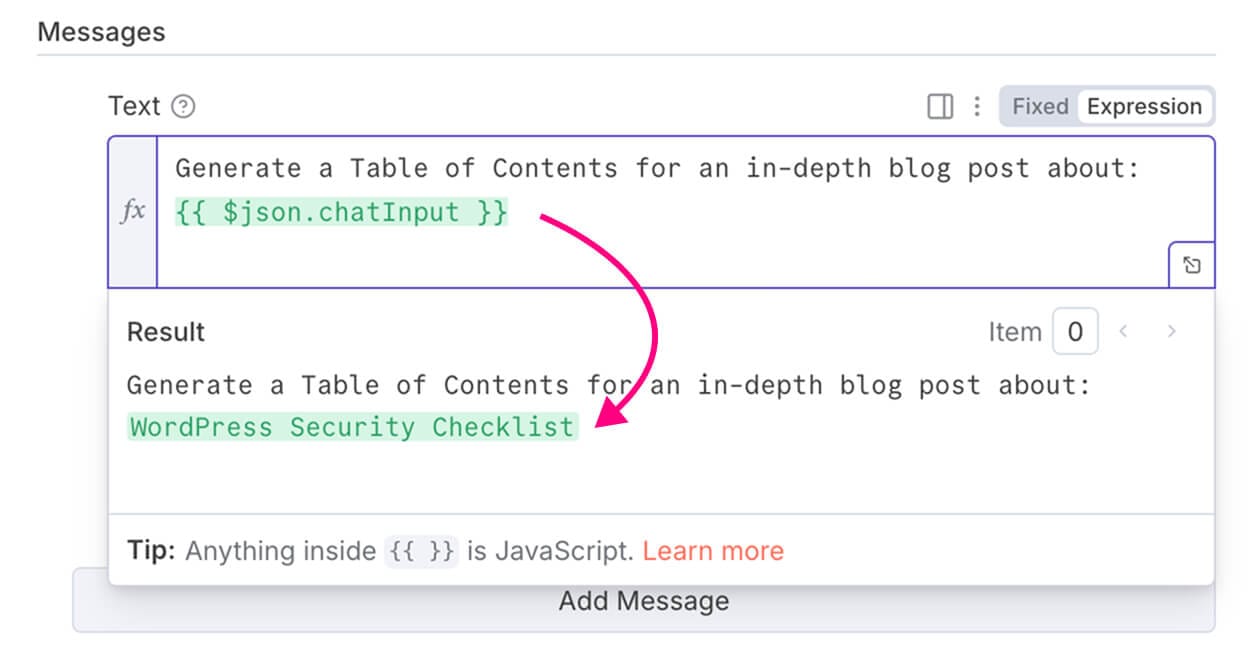Click the $json.chatInput expression token
Viewport: 1248px width, 667px height.
[341, 212]
